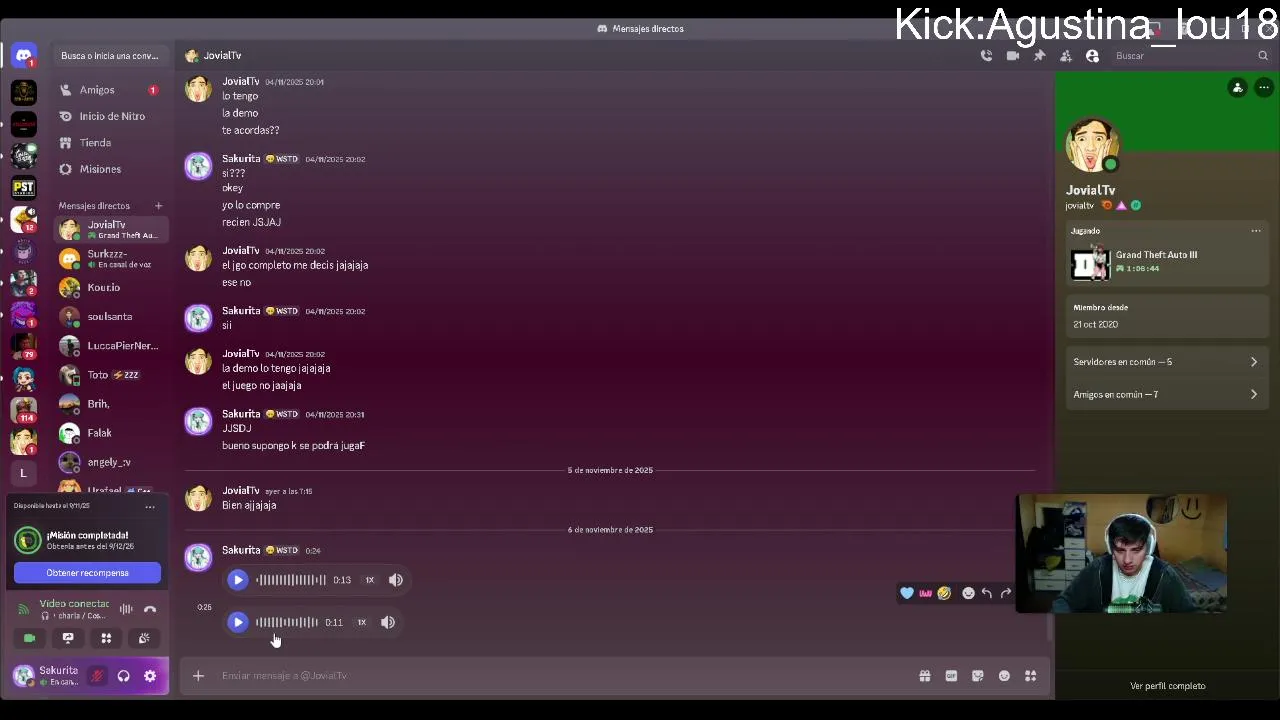Toggle headphones deafen
The width and height of the screenshot is (1280, 720).
(123, 676)
